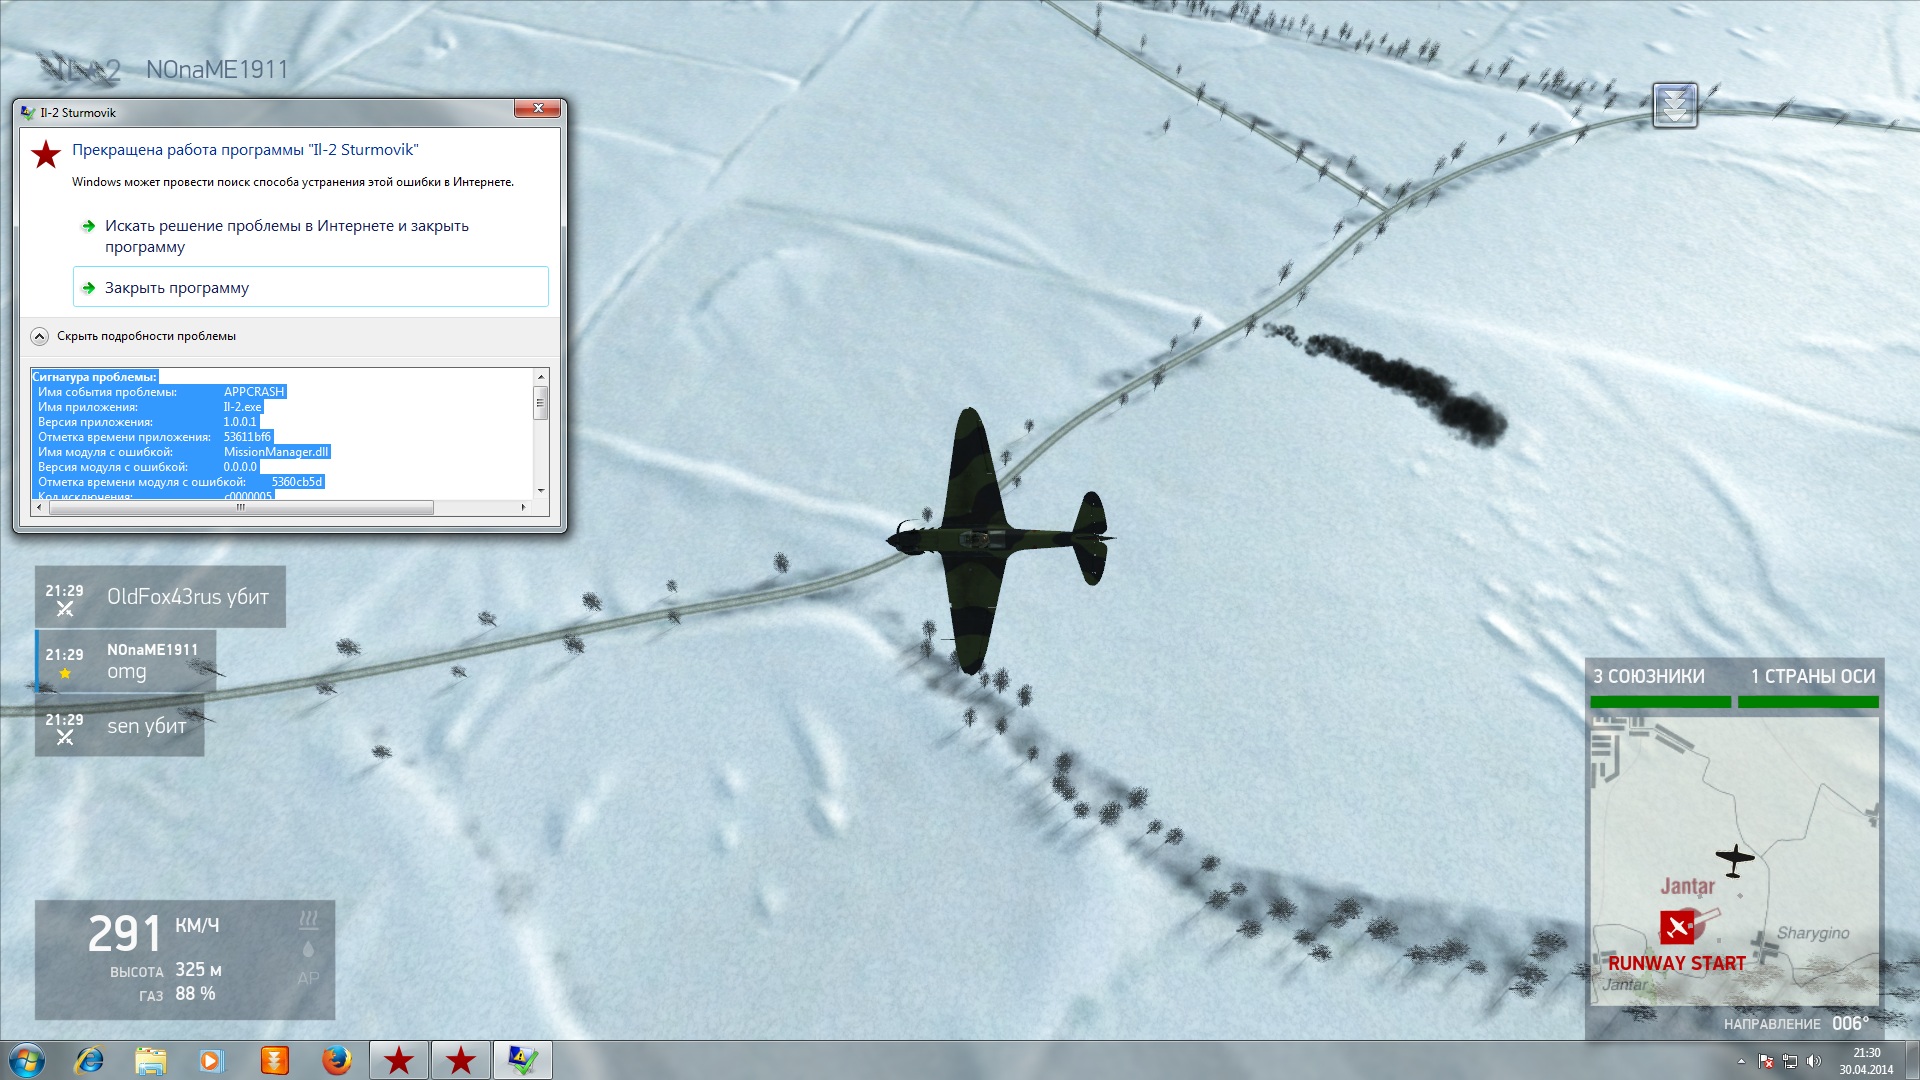Open Action Center flag tray icon
This screenshot has height=1080, width=1920.
tap(1766, 1061)
